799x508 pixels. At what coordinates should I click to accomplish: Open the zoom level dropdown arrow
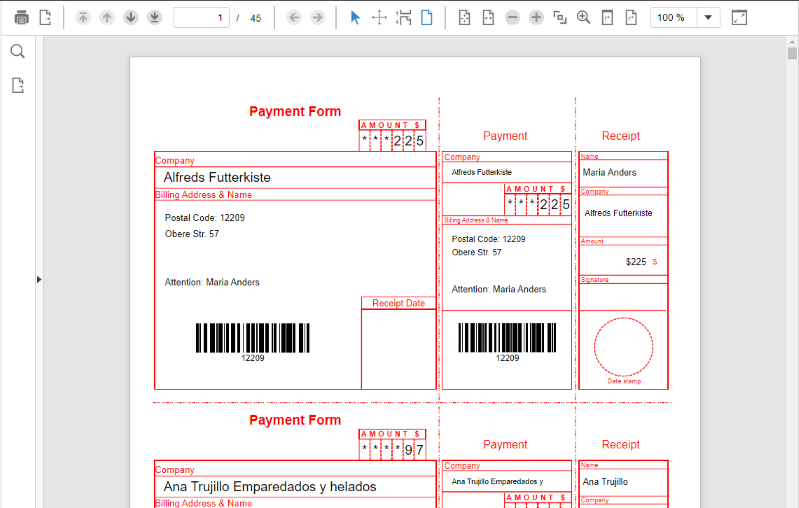(x=708, y=18)
